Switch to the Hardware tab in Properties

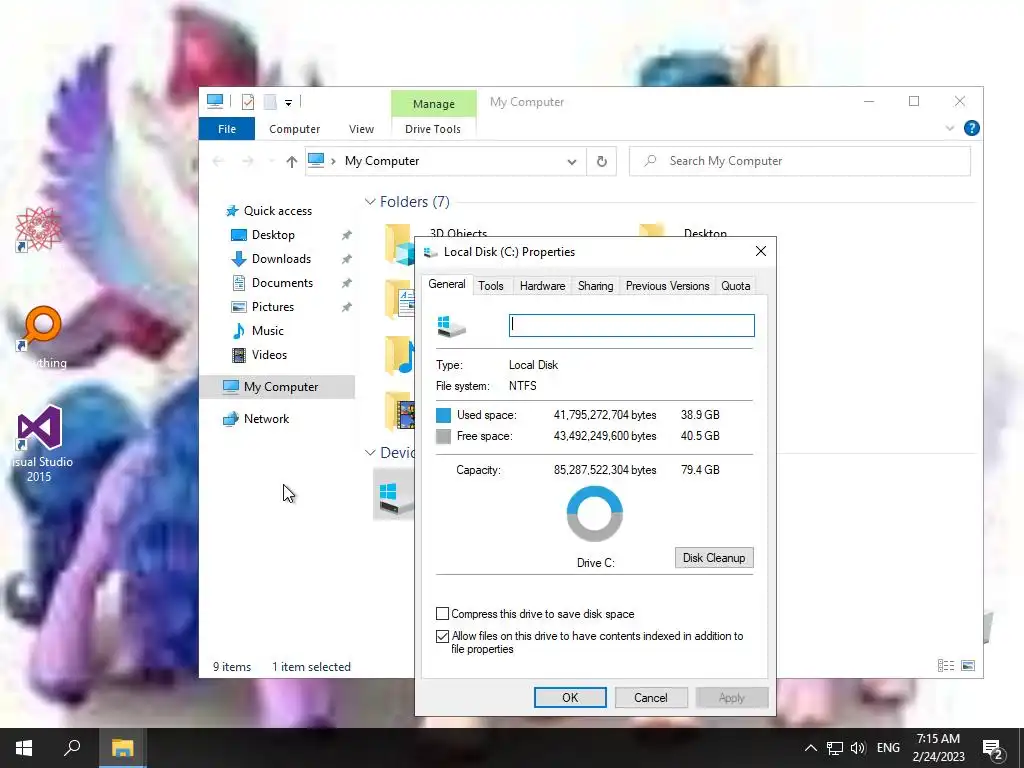click(542, 286)
